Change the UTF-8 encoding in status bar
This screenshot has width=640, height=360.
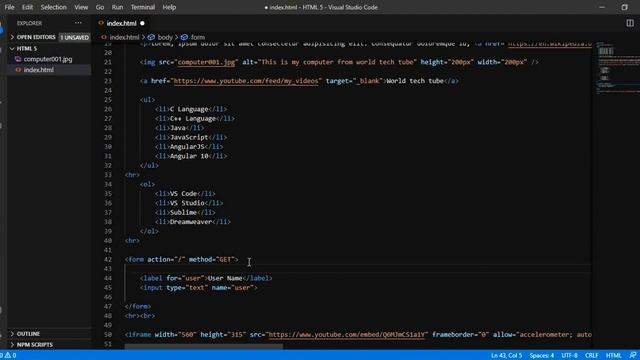(569, 355)
